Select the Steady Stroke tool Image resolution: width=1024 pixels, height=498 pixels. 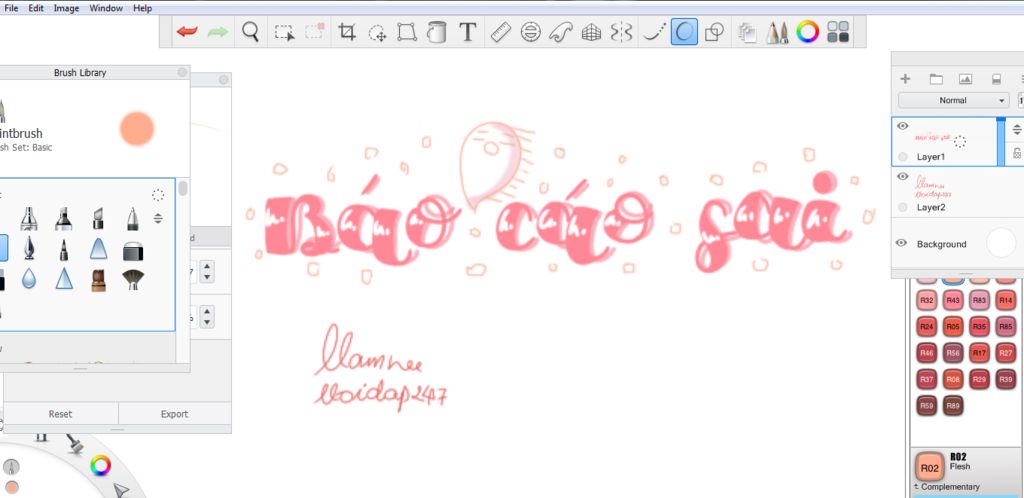point(654,32)
